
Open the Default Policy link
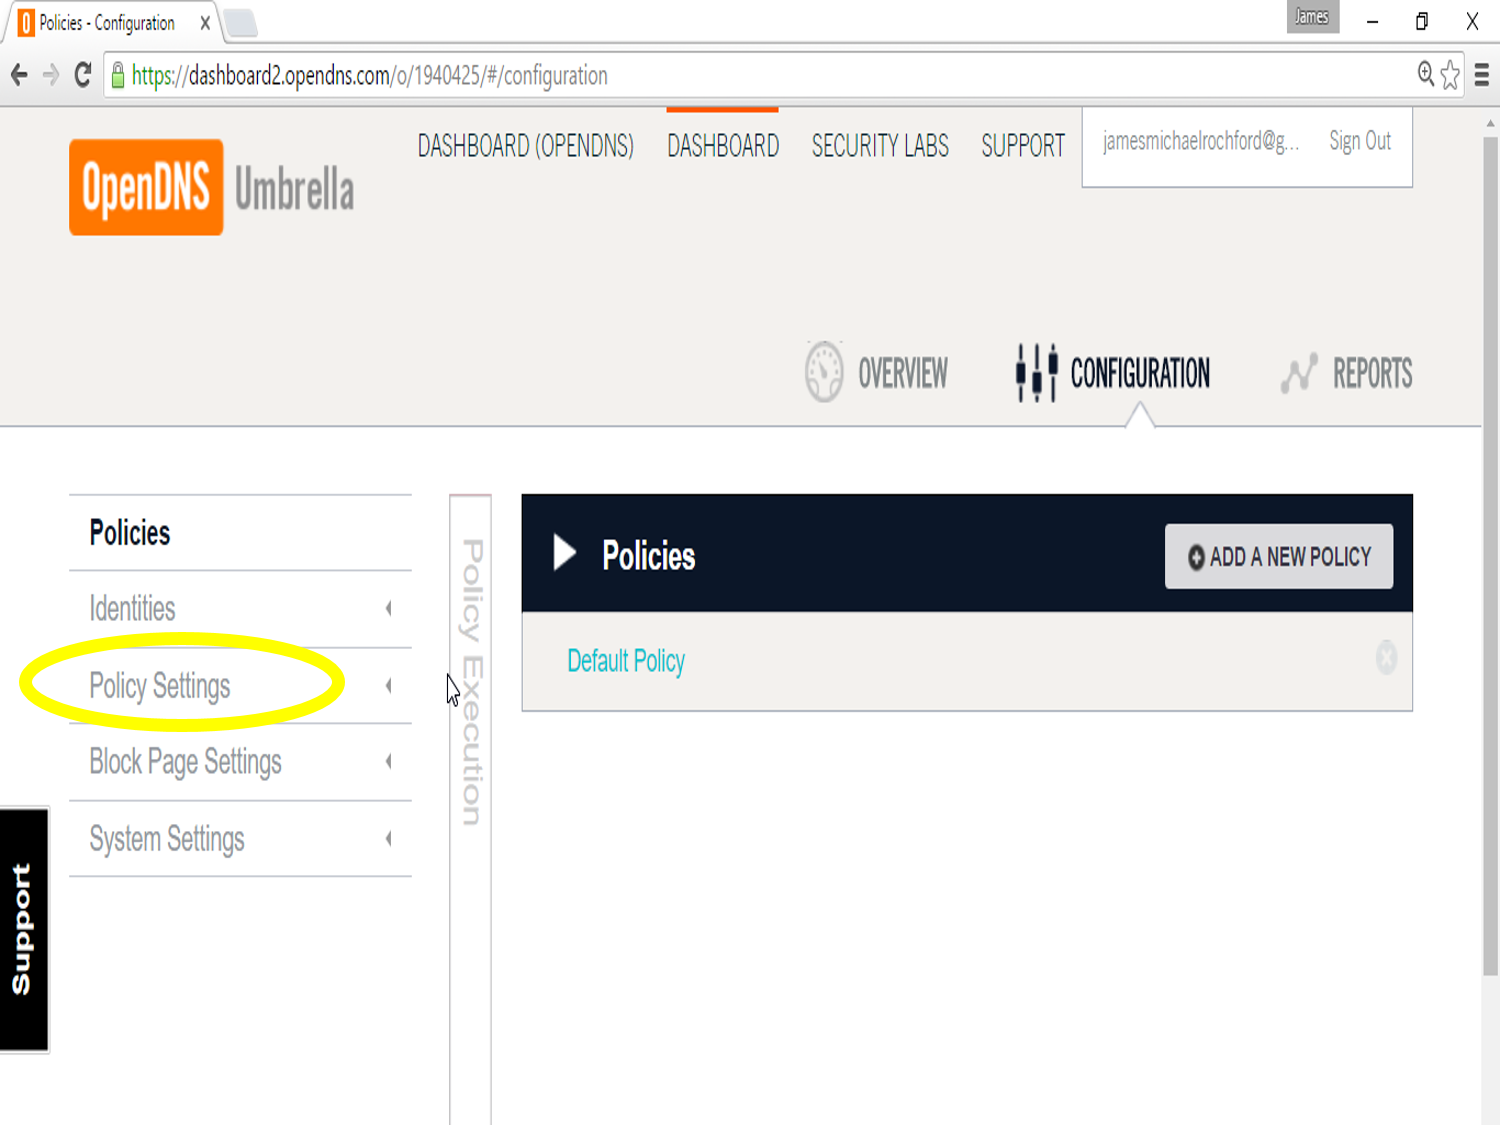point(626,661)
